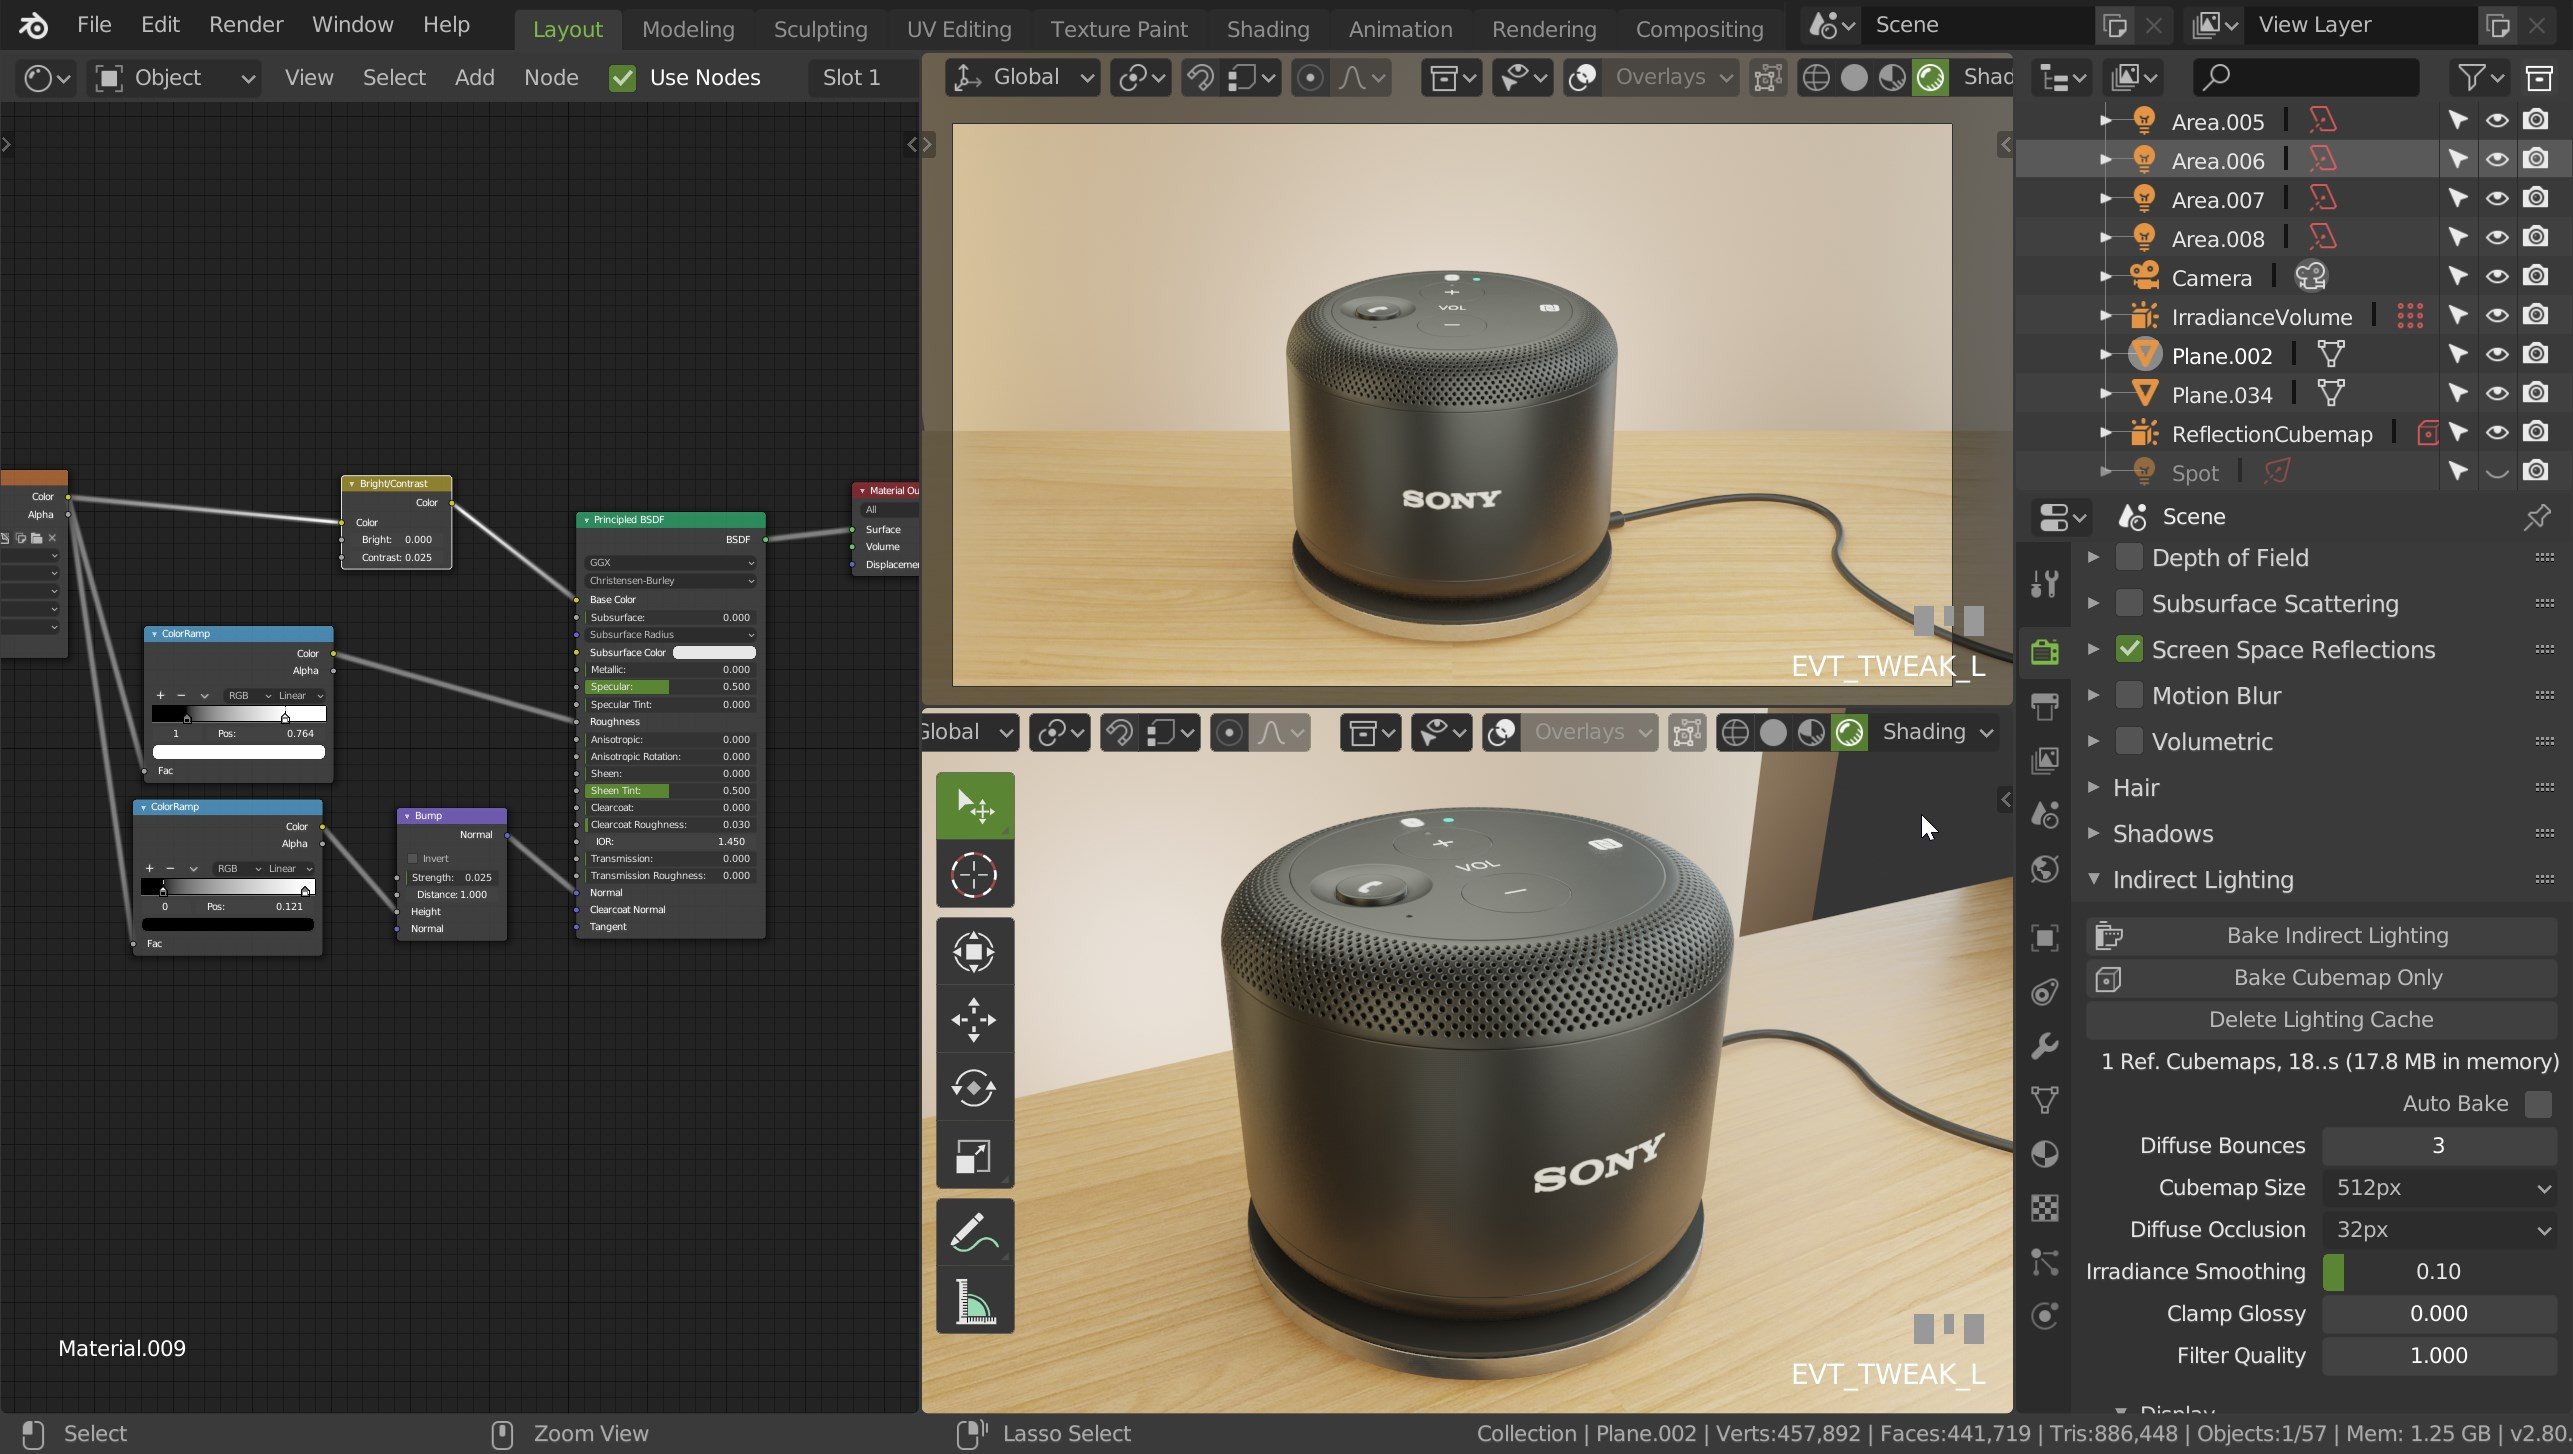Select the Rotate tool in lower viewport
The height and width of the screenshot is (1454, 2573).
point(974,1088)
